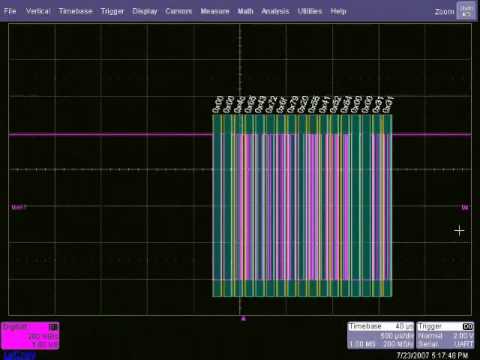Click the decoded byte label 0x4C
This screenshot has width=480, height=360.
point(240,105)
